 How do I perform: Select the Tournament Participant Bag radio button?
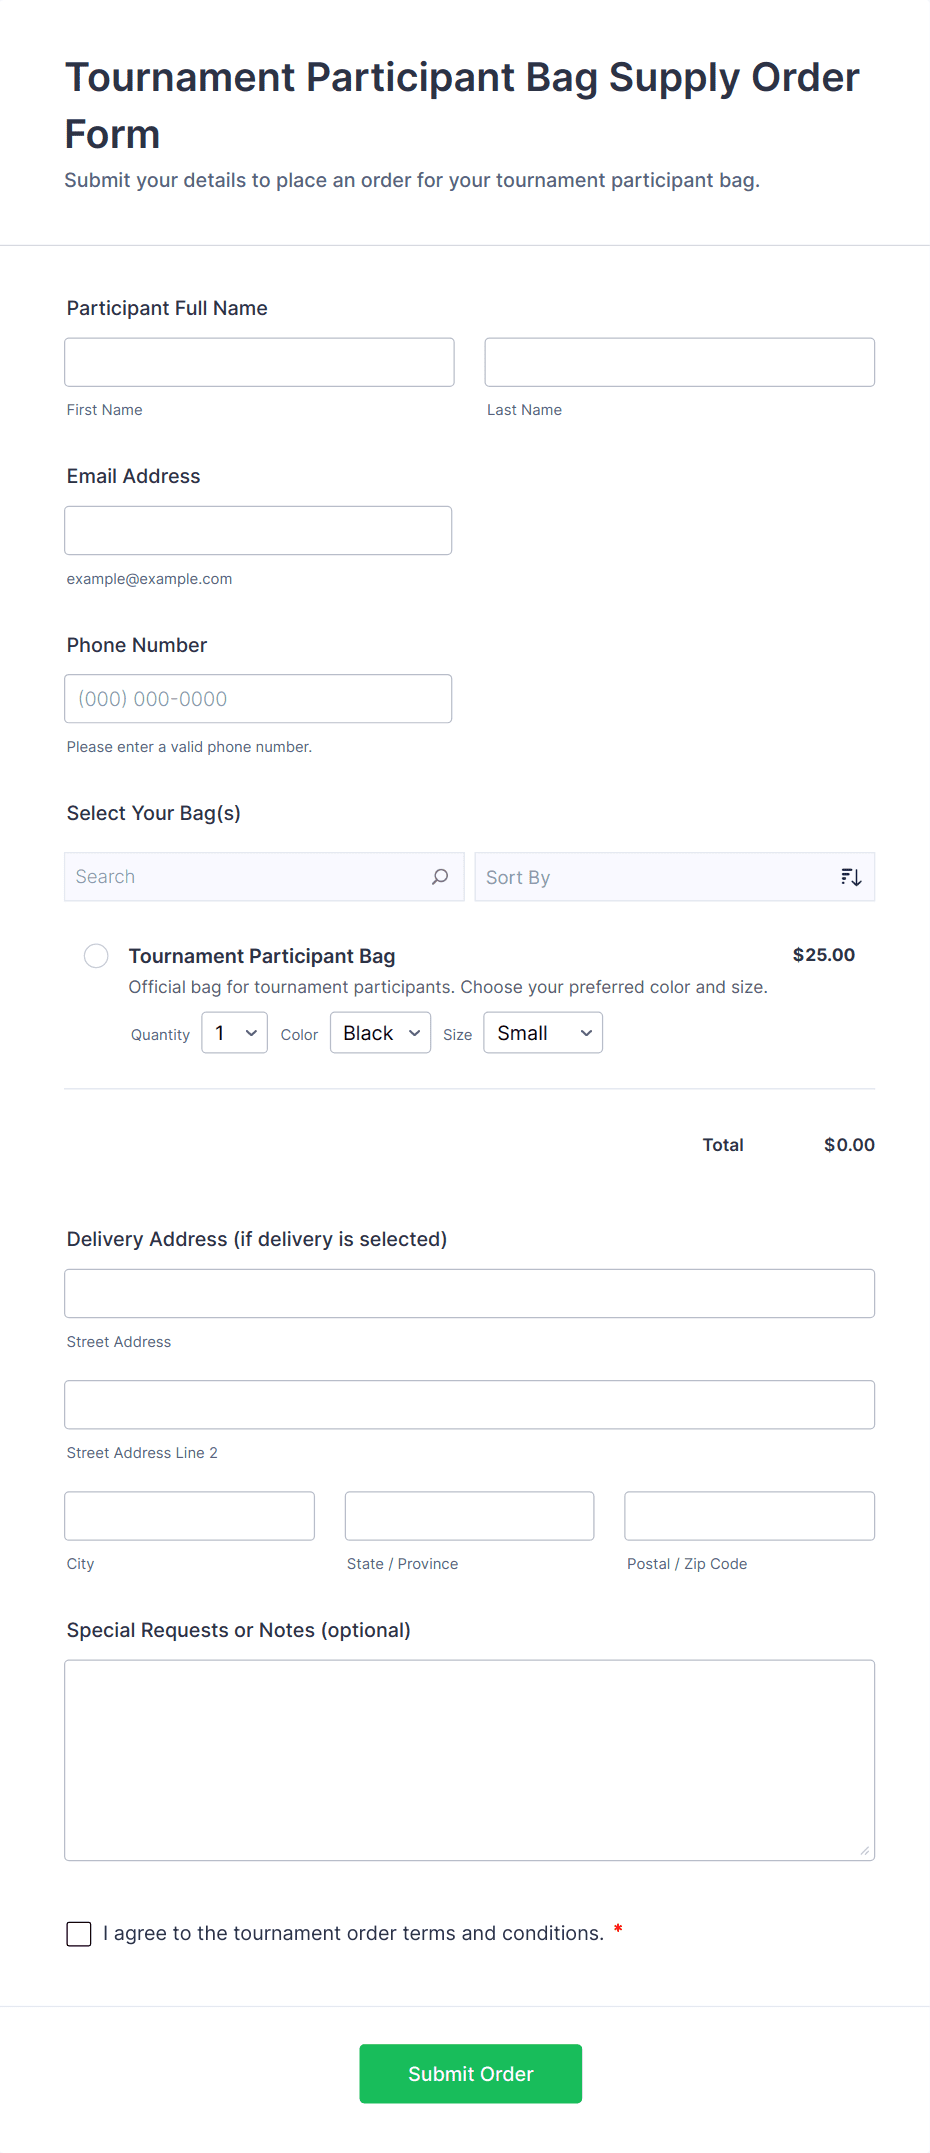96,956
